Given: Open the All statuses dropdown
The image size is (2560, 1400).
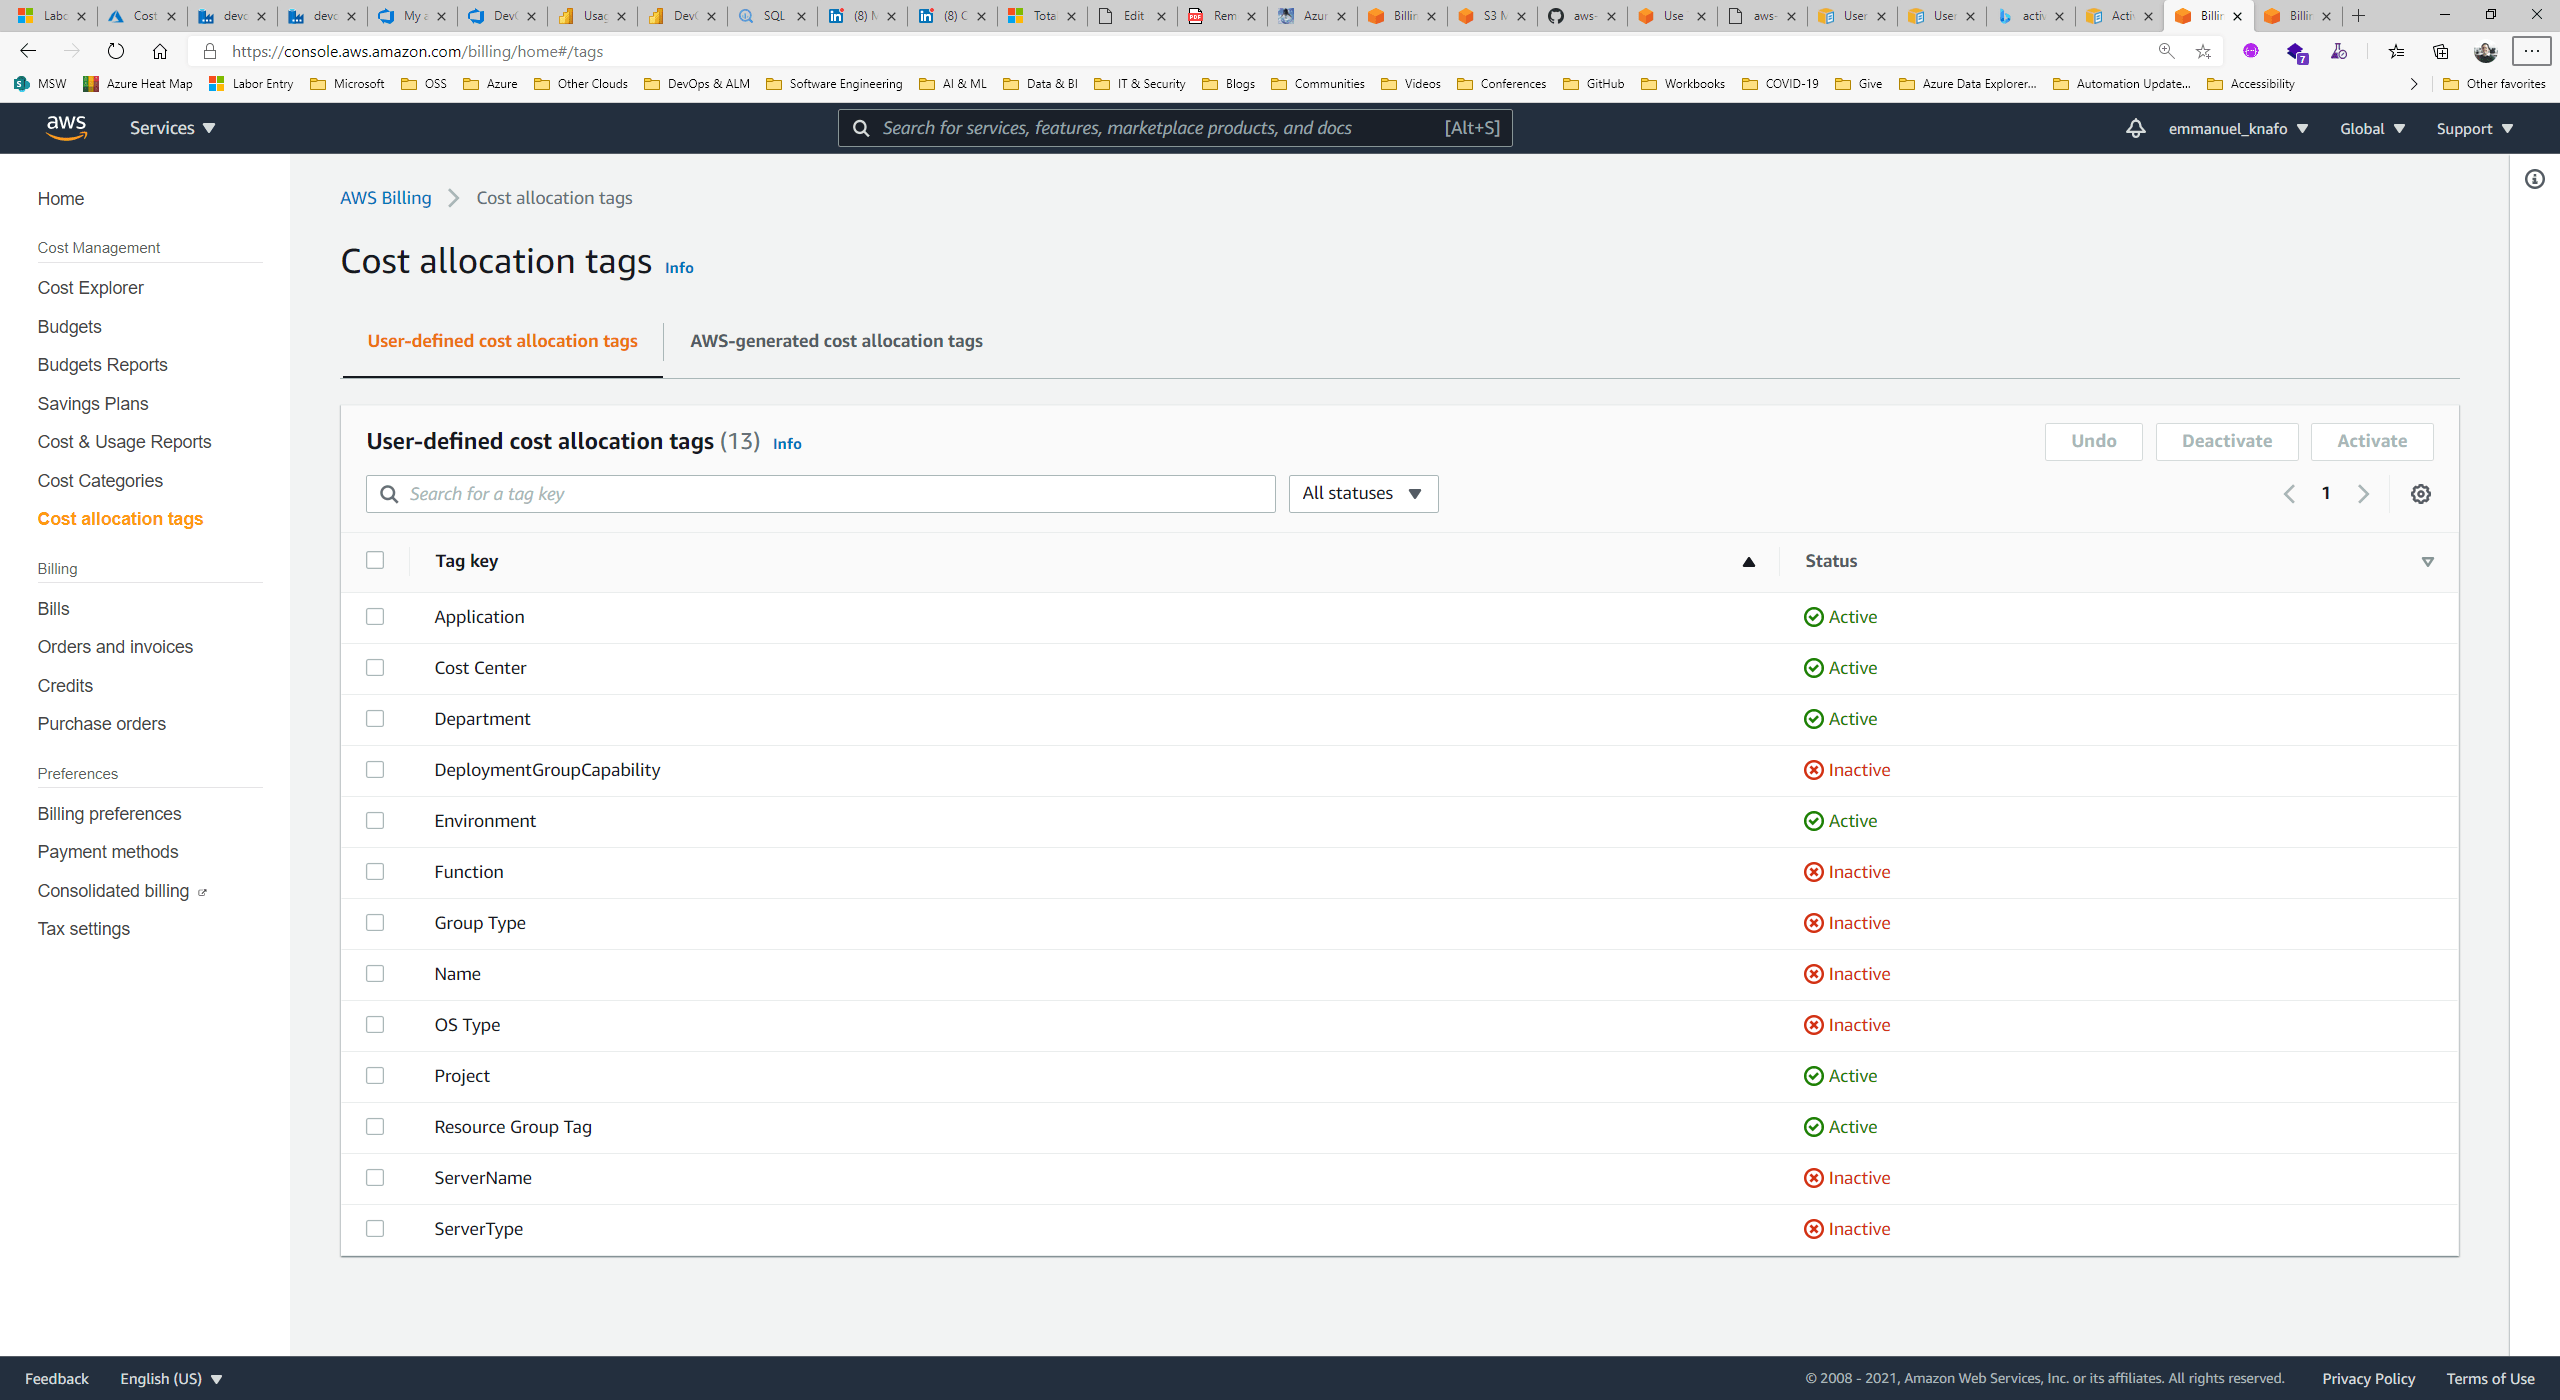Looking at the screenshot, I should click(x=1362, y=493).
